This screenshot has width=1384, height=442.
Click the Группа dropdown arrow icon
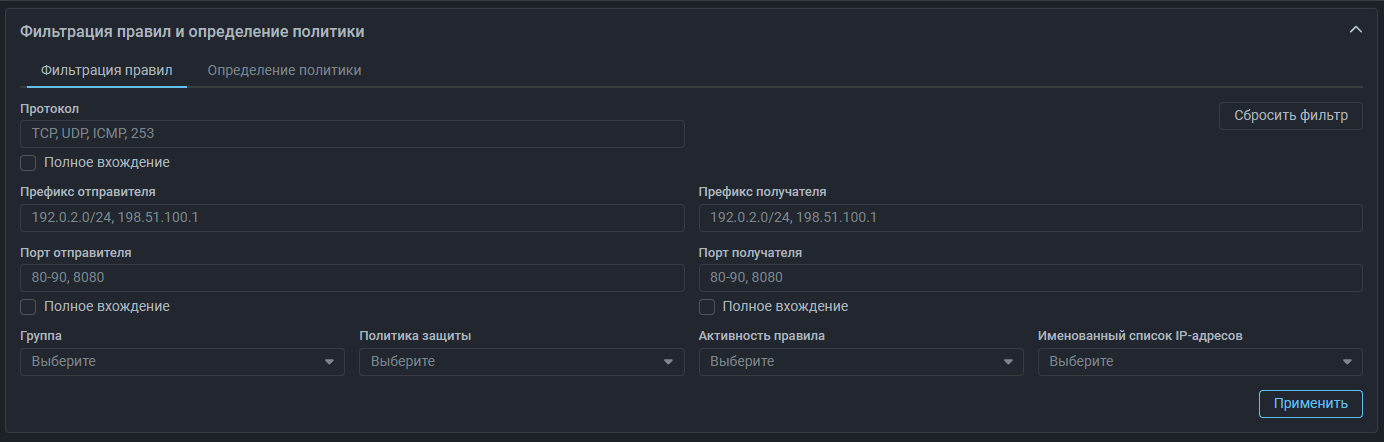pyautogui.click(x=329, y=362)
